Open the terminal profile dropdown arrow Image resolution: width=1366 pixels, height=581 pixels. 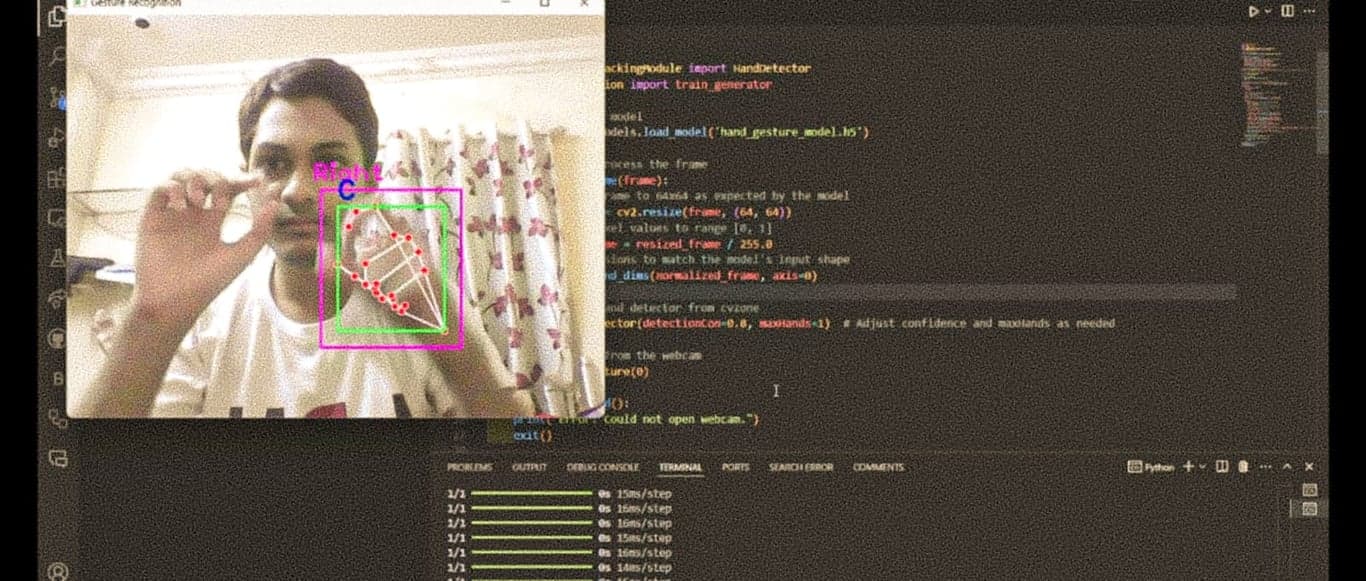1203,467
